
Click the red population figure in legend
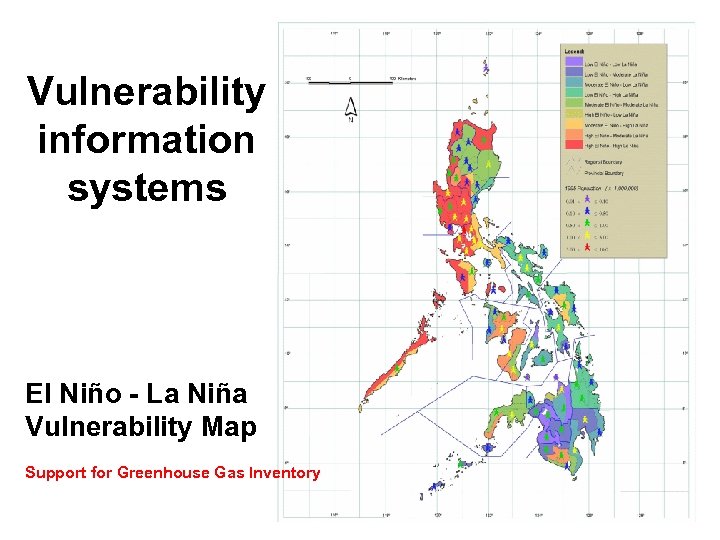pyautogui.click(x=587, y=248)
